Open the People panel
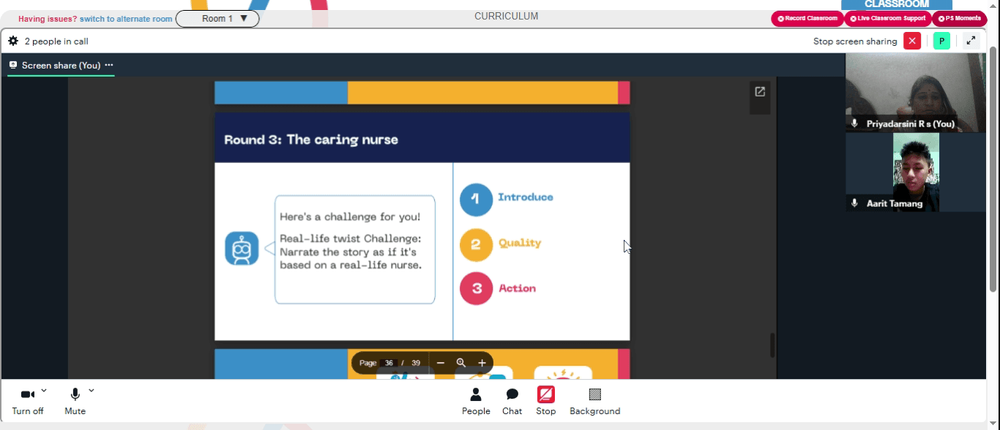The height and width of the screenshot is (430, 1000). click(x=476, y=402)
